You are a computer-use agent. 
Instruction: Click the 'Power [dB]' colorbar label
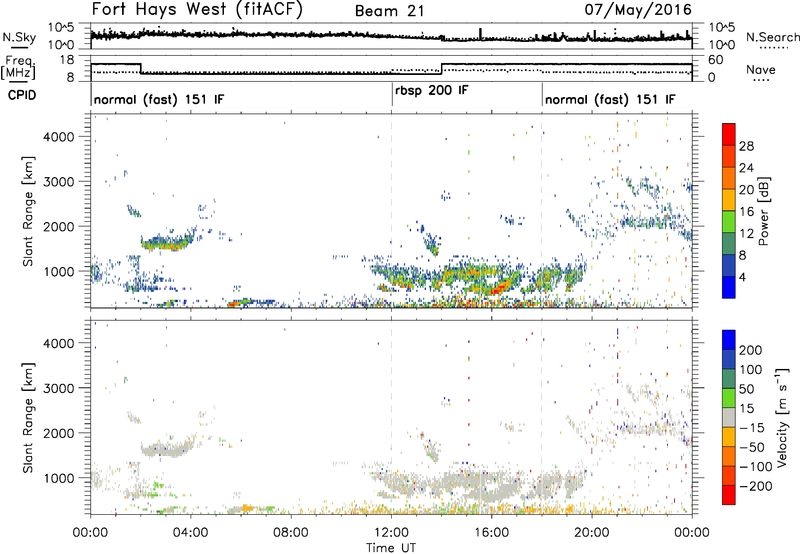pyautogui.click(x=764, y=211)
